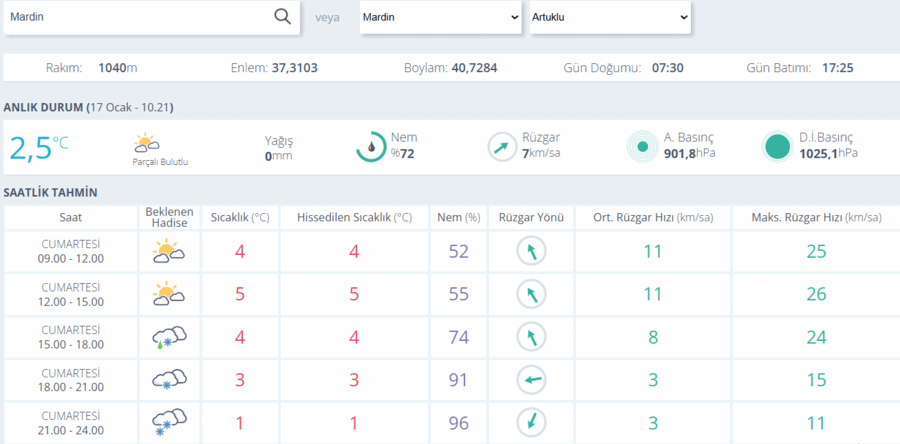900x444 pixels.
Task: Click the 21.00 - 24.00 wind direction arrow
Action: click(532, 423)
